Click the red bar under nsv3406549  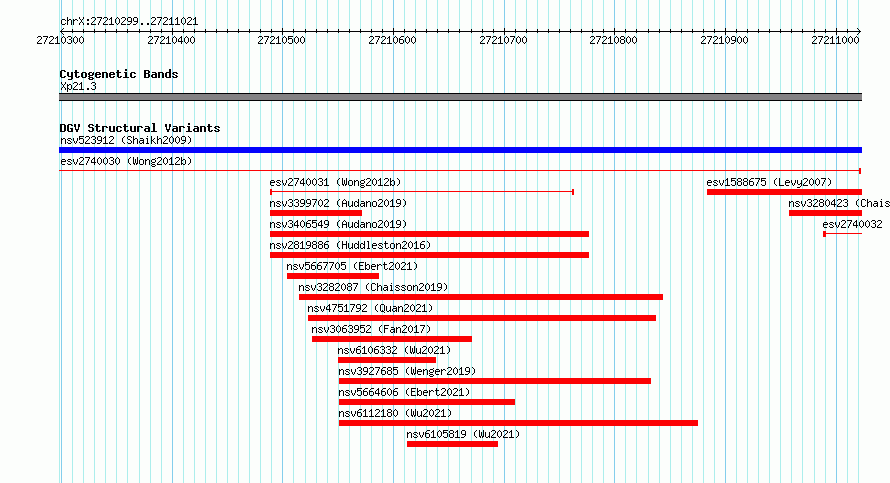pyautogui.click(x=429, y=234)
